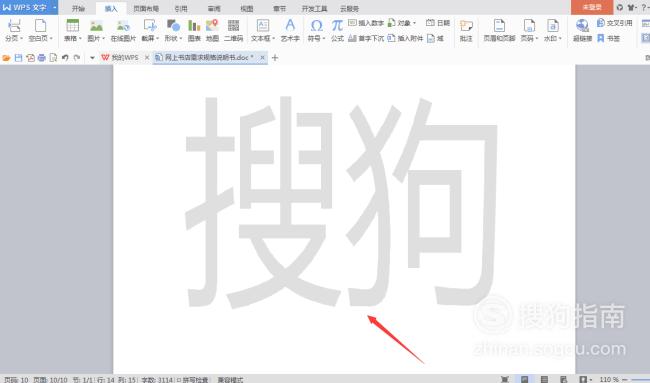This screenshot has width=650, height=383.
Task: Insert page number (页码)
Action: (x=529, y=30)
